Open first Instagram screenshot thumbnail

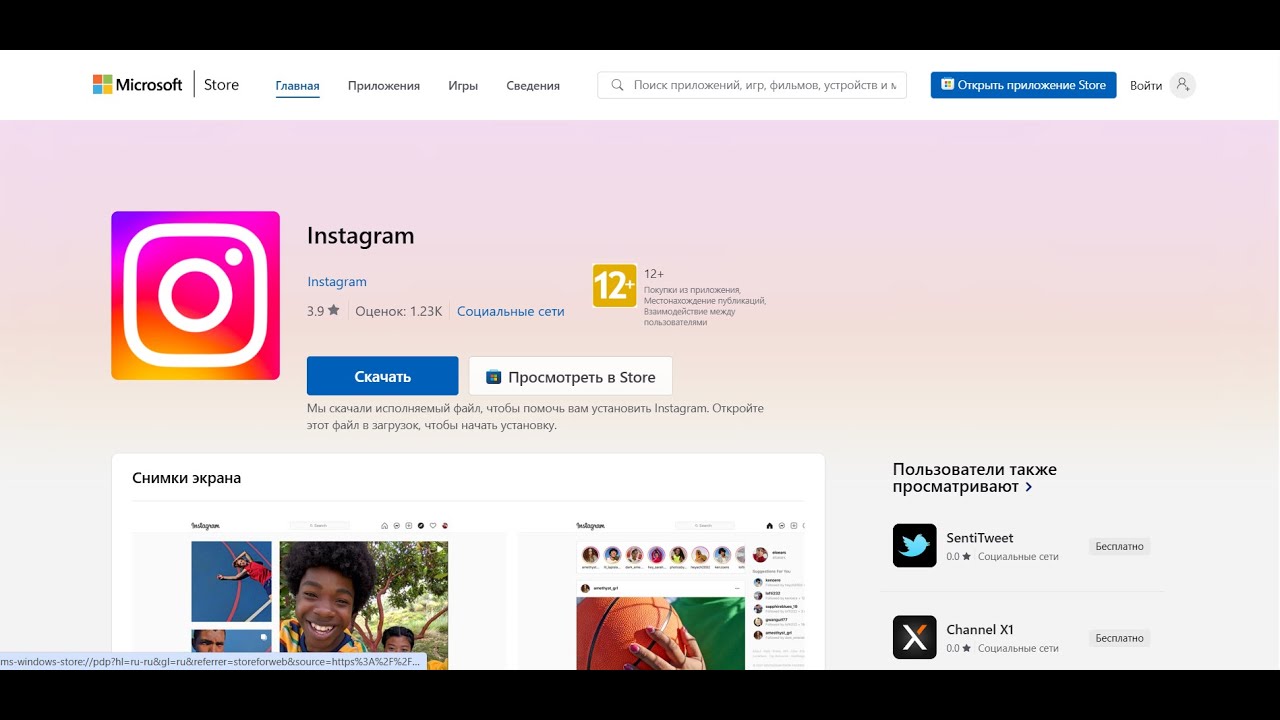(318, 593)
